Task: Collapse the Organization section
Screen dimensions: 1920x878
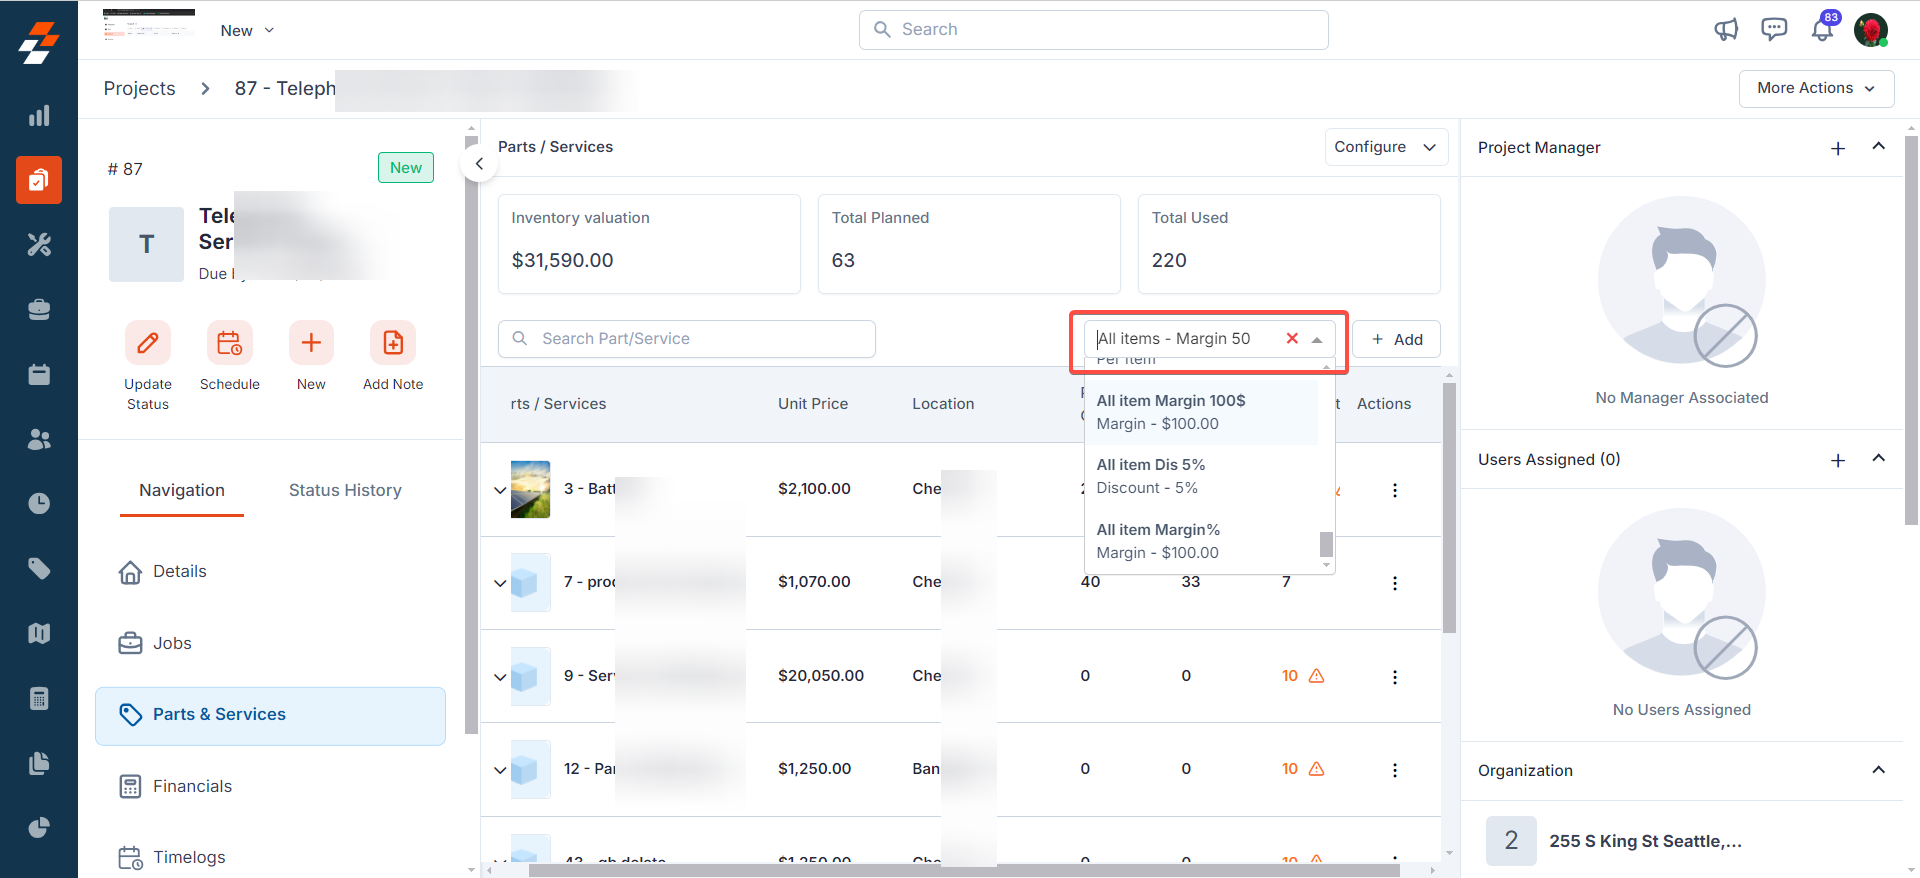Action: coord(1878,770)
